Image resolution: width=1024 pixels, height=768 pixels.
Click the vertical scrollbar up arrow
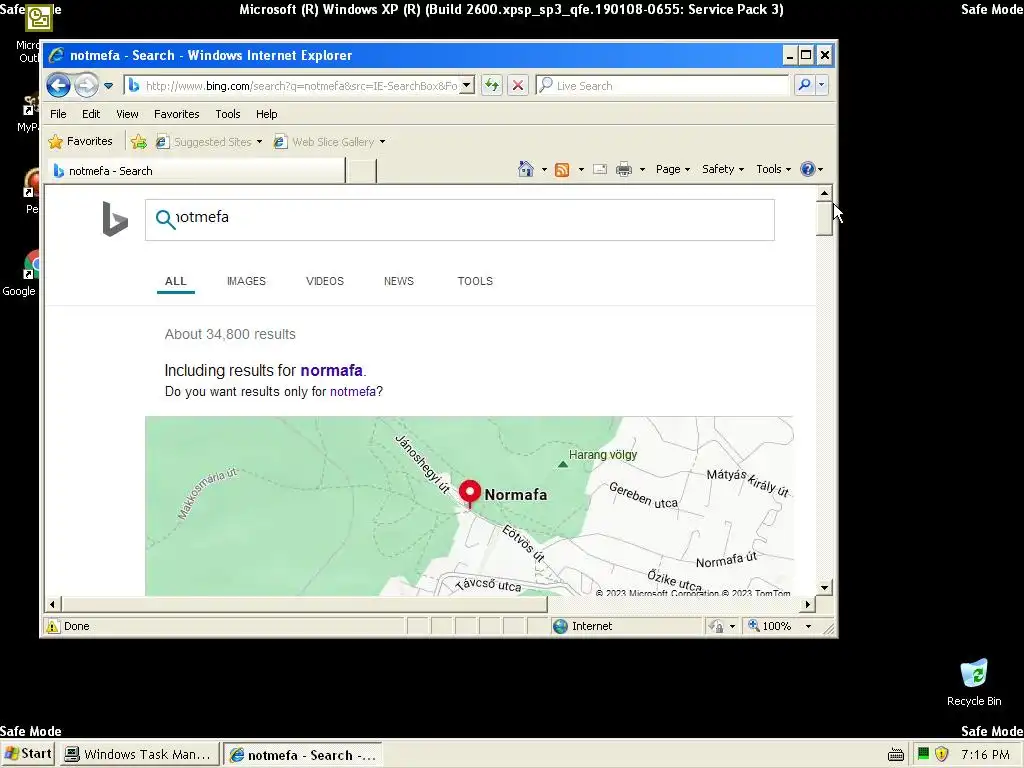[x=824, y=193]
